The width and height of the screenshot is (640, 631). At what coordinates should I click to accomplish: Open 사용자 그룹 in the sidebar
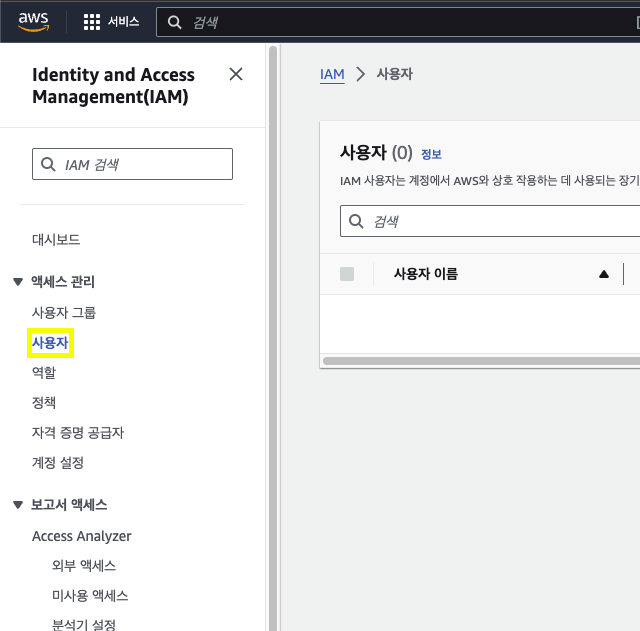click(64, 313)
